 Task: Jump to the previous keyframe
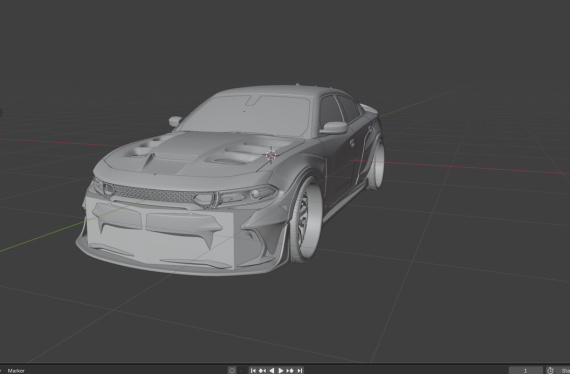point(262,370)
